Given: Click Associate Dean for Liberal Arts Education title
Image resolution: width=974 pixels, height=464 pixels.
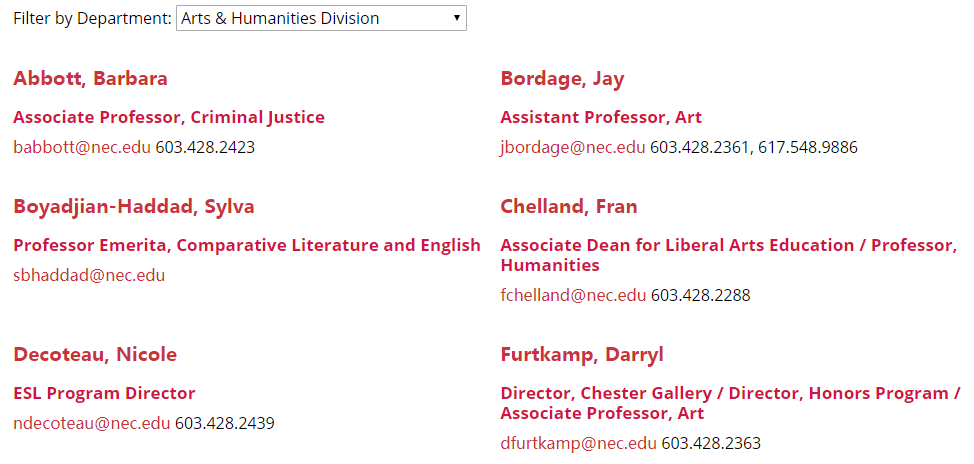Looking at the screenshot, I should pyautogui.click(x=728, y=245).
